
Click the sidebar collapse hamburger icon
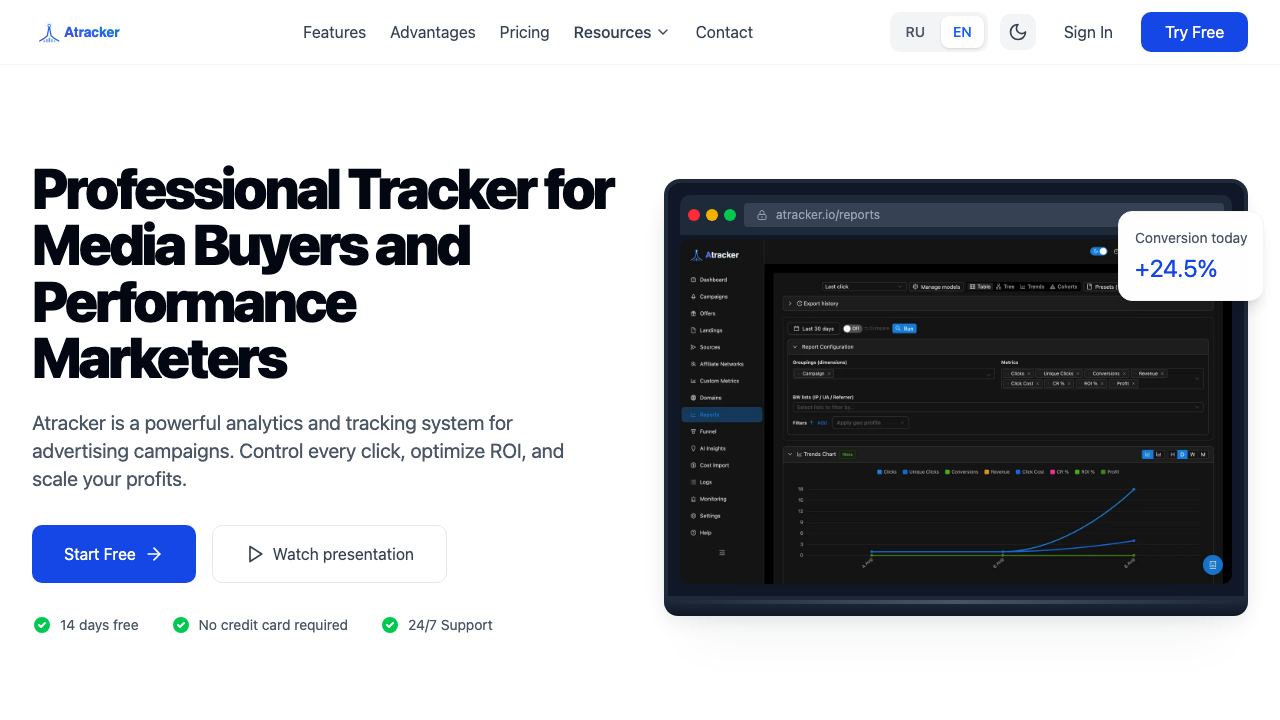tap(722, 552)
